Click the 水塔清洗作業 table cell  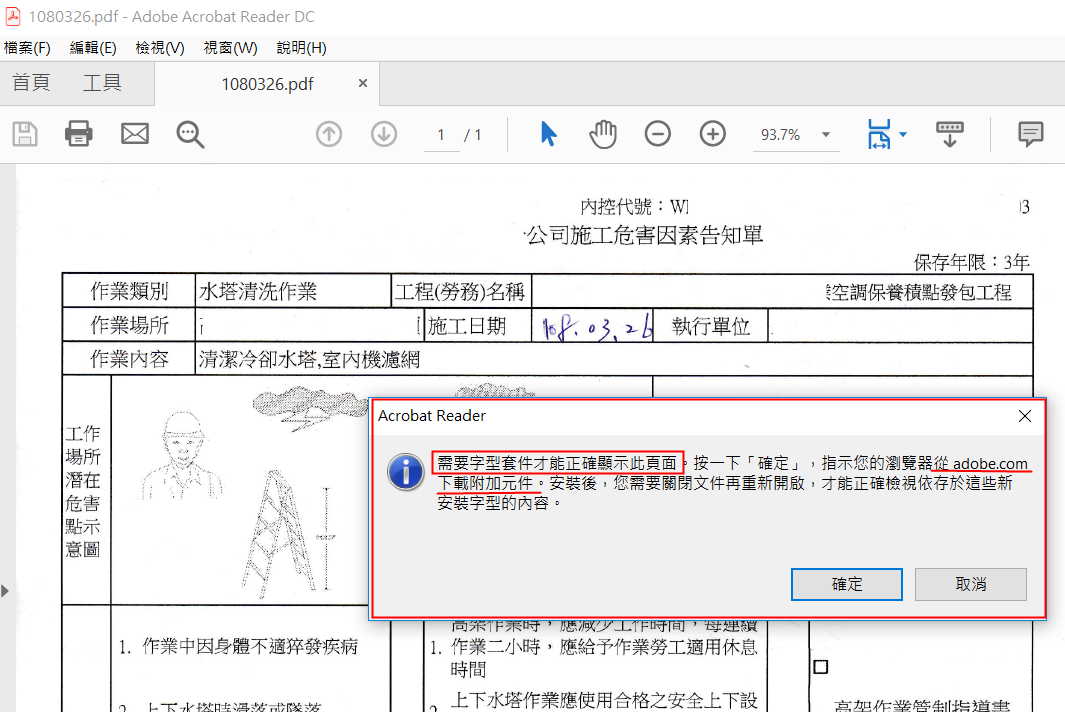(293, 291)
